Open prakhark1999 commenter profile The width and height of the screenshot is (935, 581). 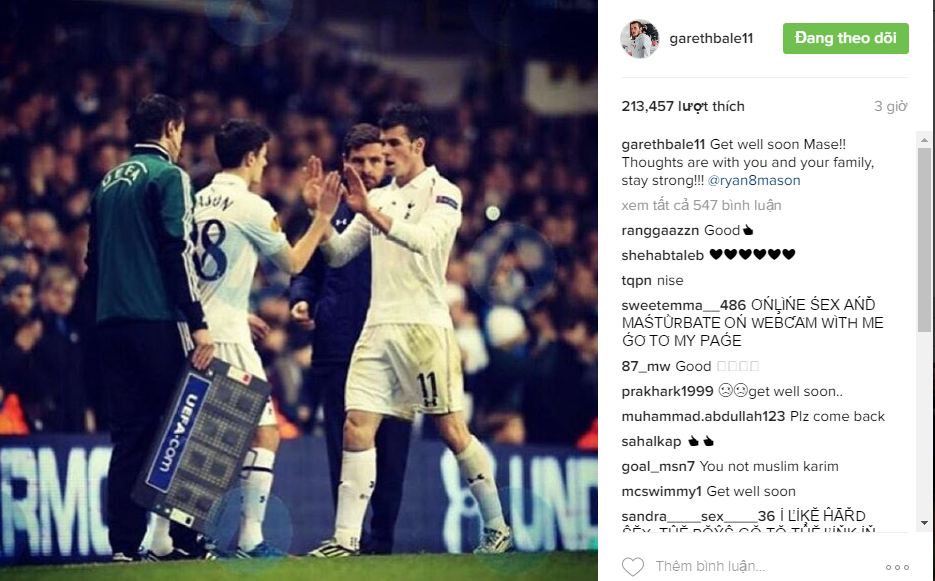pos(667,391)
